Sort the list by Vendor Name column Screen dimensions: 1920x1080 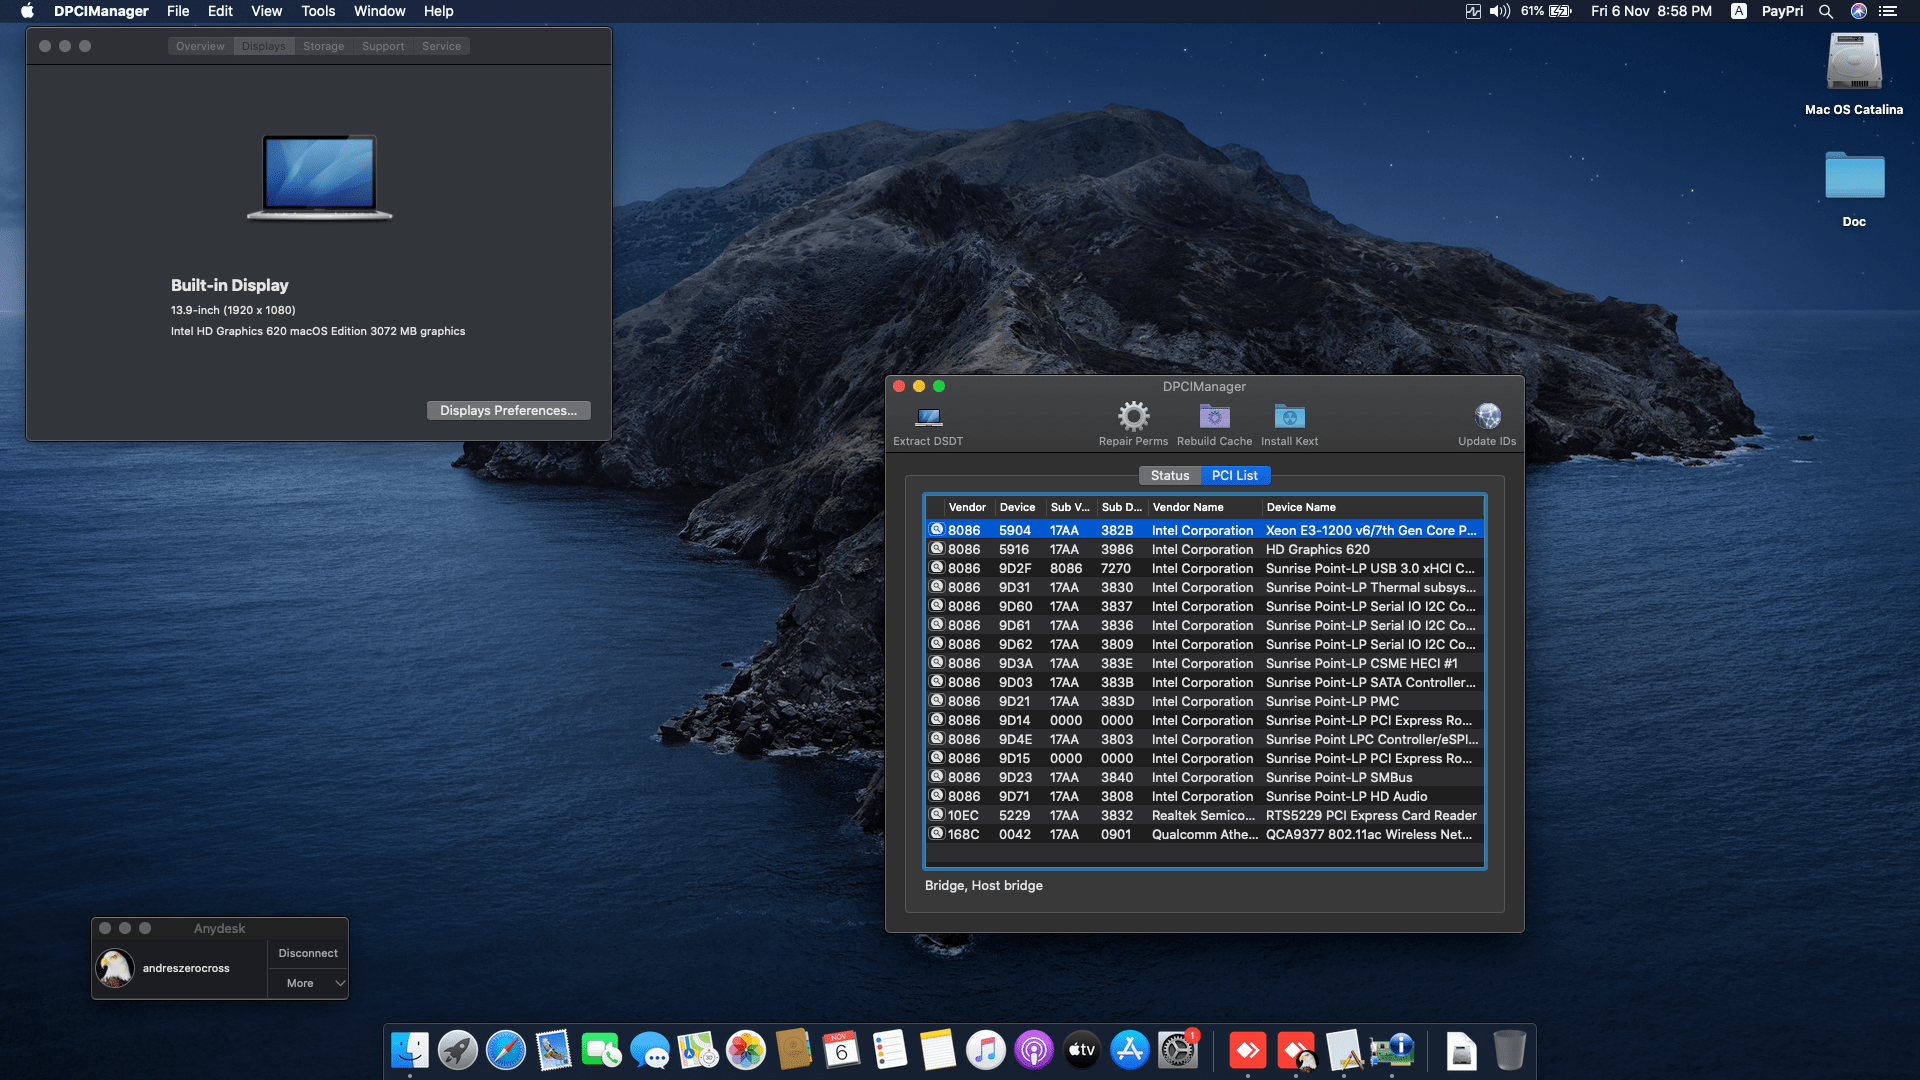click(1188, 507)
